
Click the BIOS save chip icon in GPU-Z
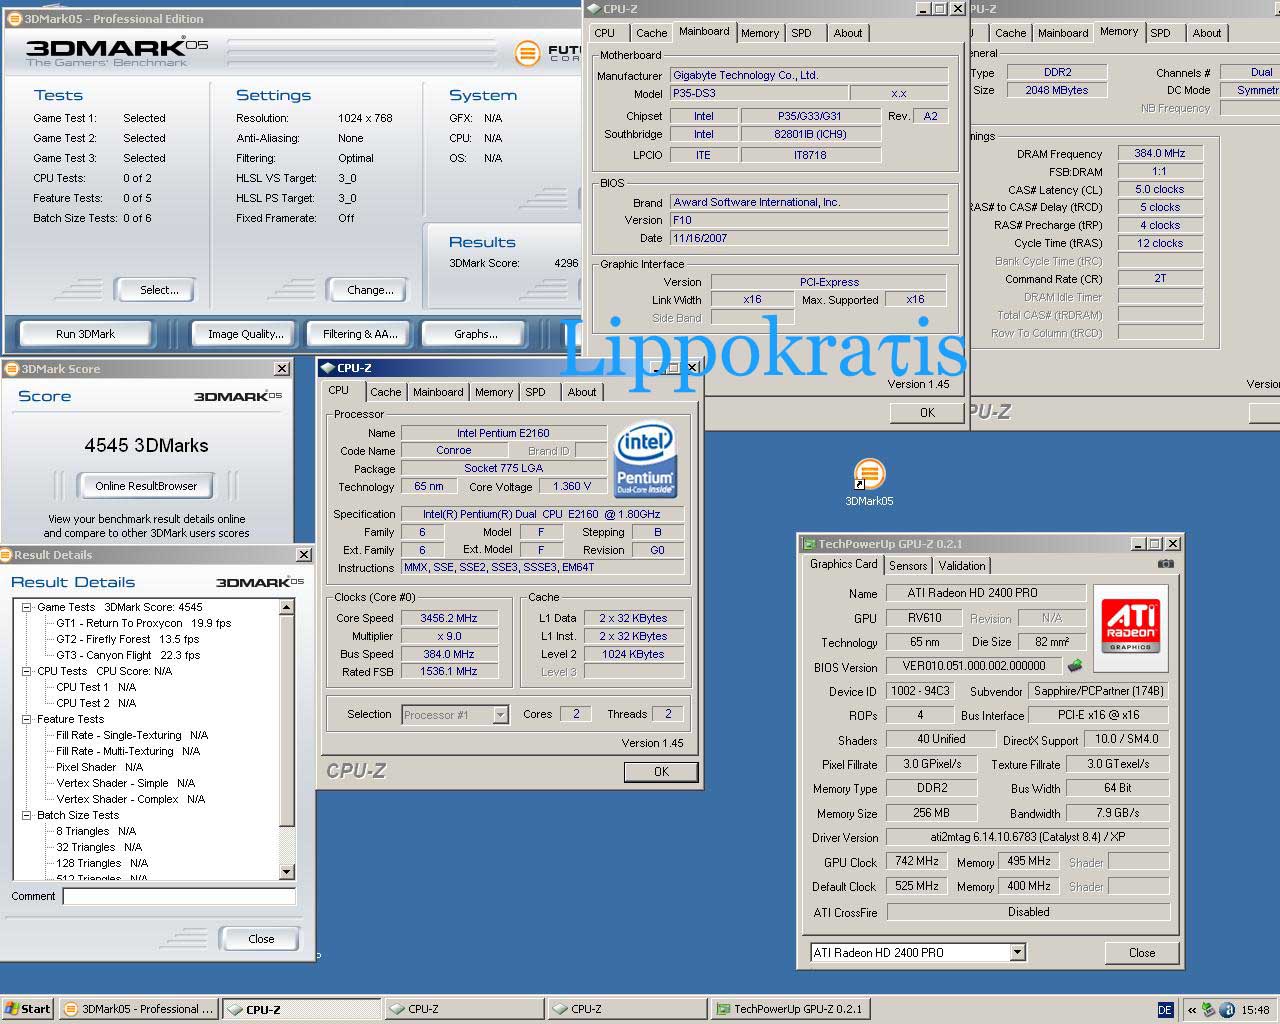pyautogui.click(x=1075, y=665)
